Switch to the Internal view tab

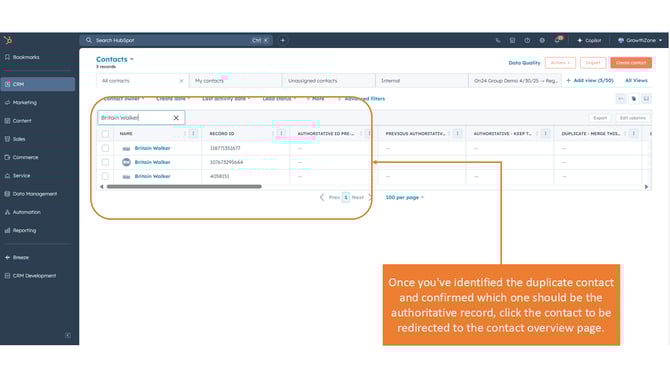coord(421,81)
